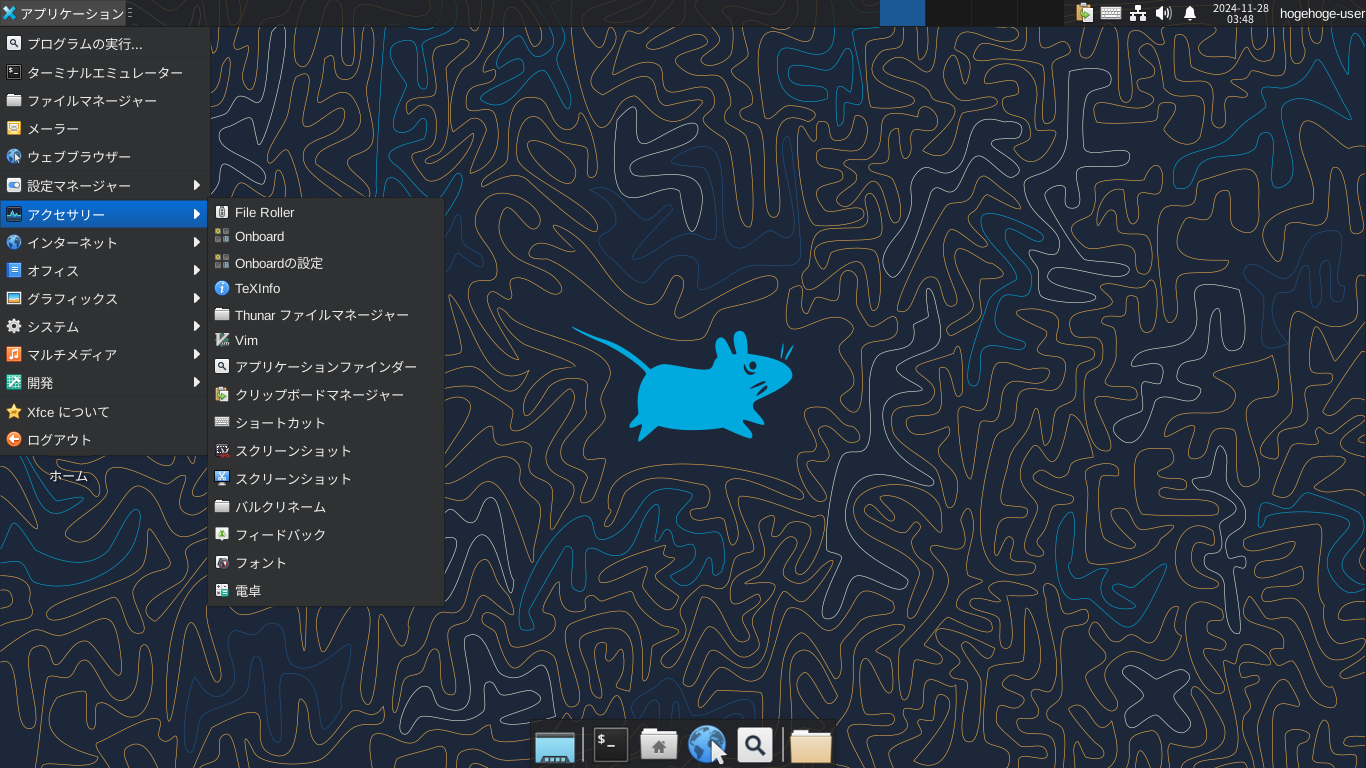Open メーラー from the applications menu
1366x768 pixels.
(105, 129)
